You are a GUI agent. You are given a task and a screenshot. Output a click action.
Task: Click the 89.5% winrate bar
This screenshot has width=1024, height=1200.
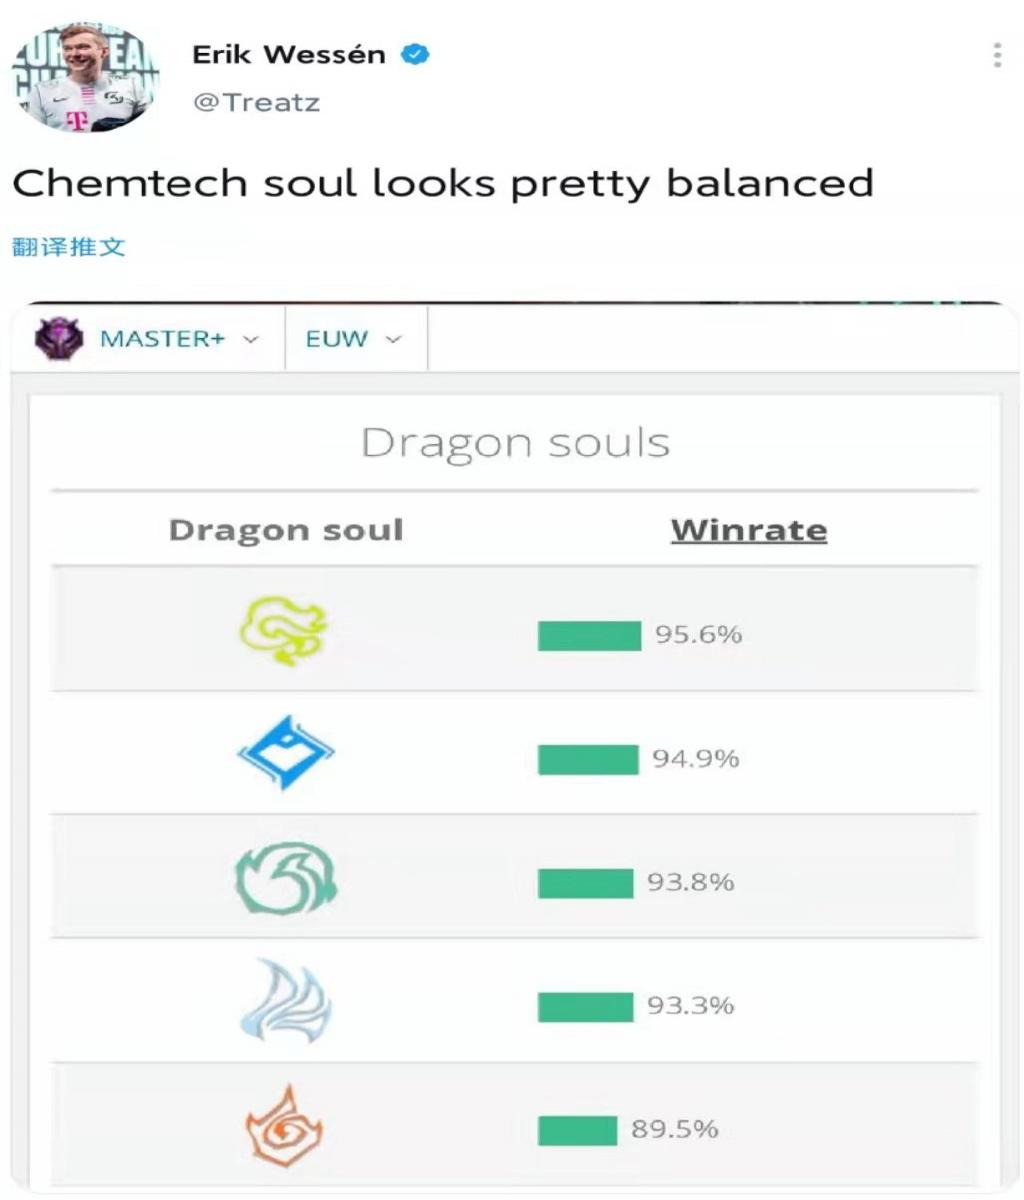pyautogui.click(x=577, y=1131)
